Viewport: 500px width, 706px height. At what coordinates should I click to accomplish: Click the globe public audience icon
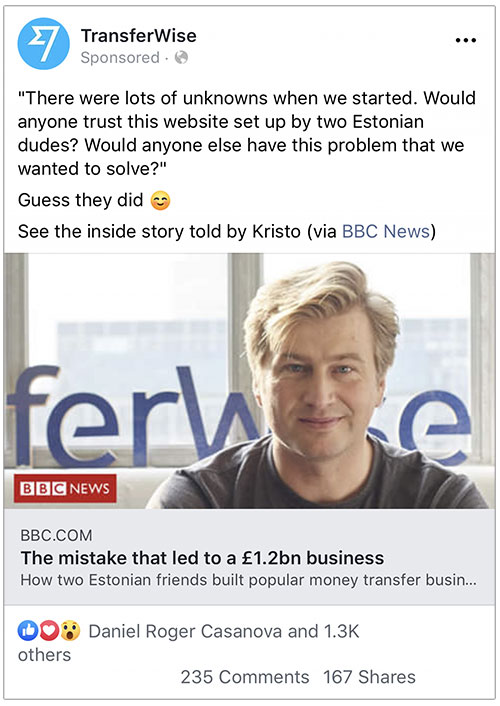tap(181, 58)
